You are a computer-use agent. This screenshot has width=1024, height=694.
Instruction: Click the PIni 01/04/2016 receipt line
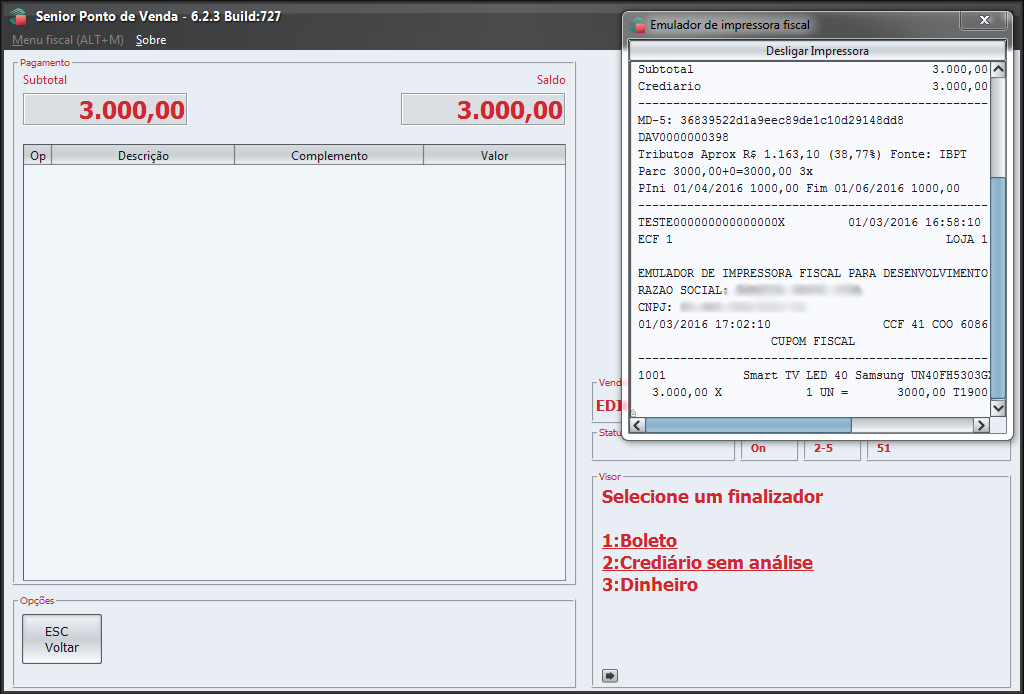point(799,189)
